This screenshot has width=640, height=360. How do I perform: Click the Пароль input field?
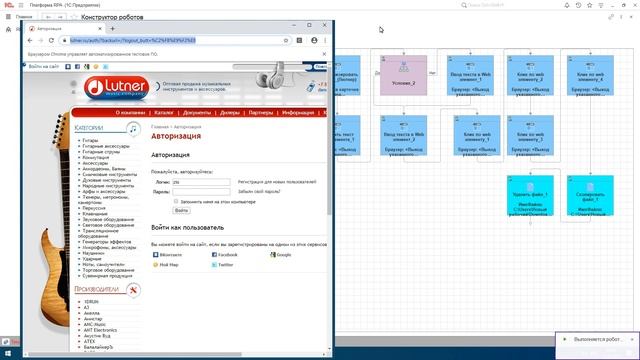click(x=201, y=191)
